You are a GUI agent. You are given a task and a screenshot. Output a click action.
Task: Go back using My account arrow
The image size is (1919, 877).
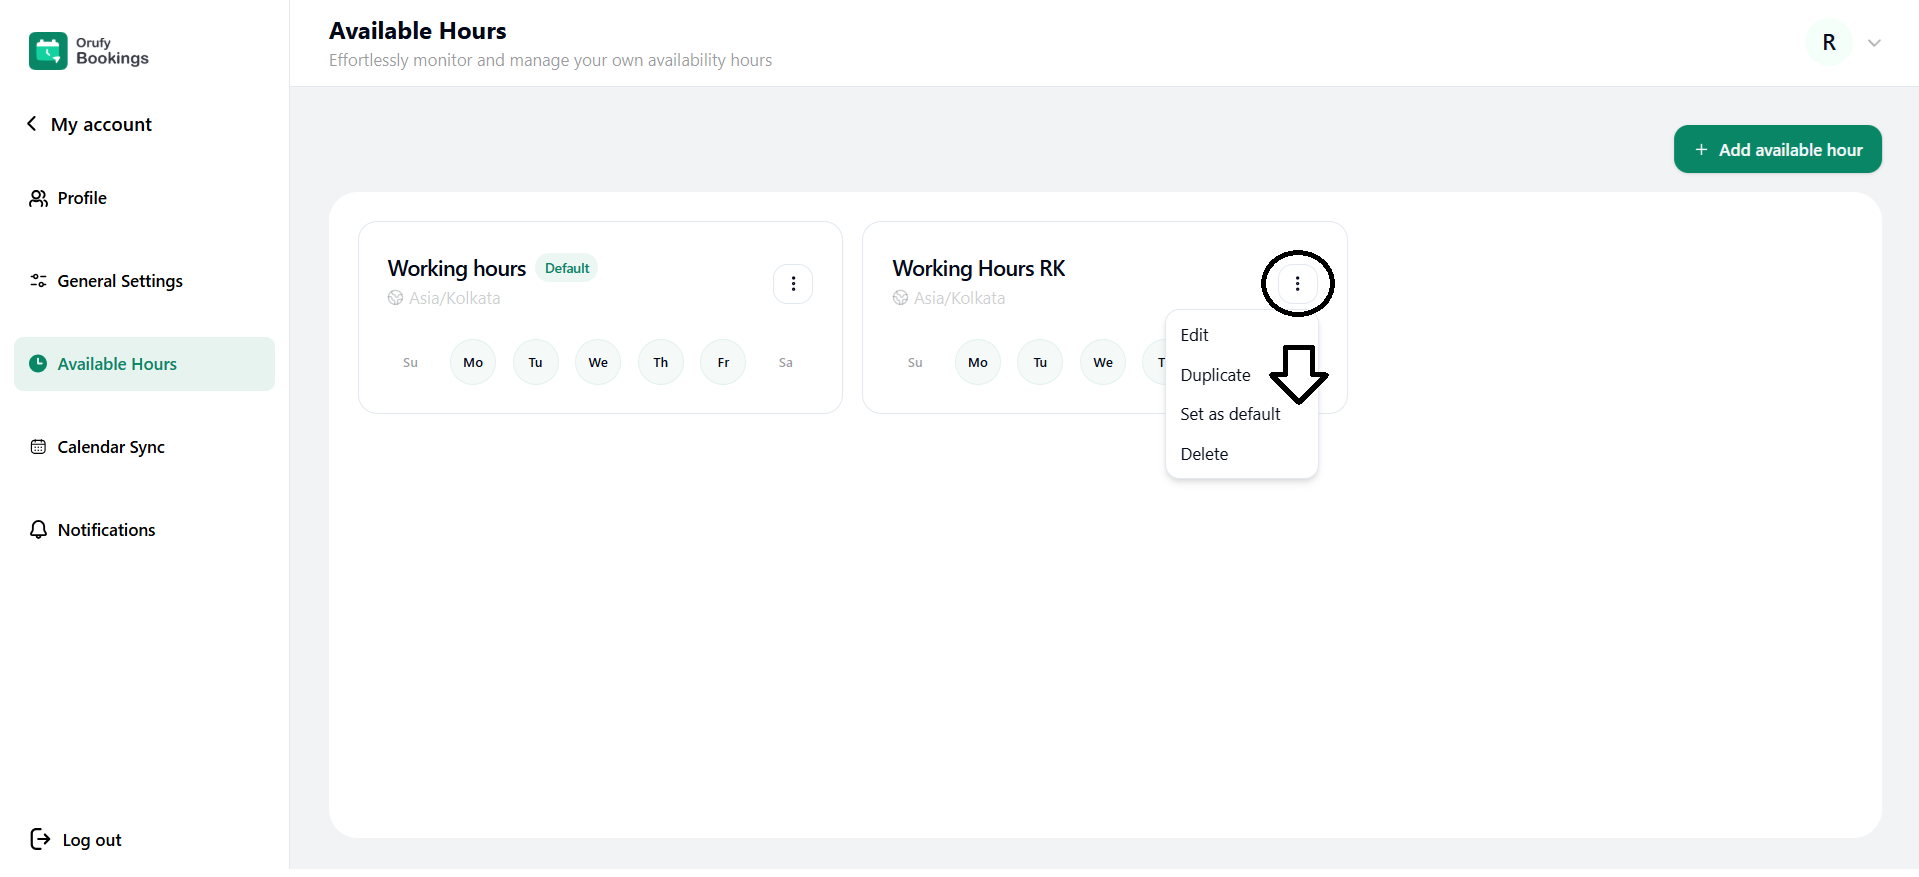point(32,124)
